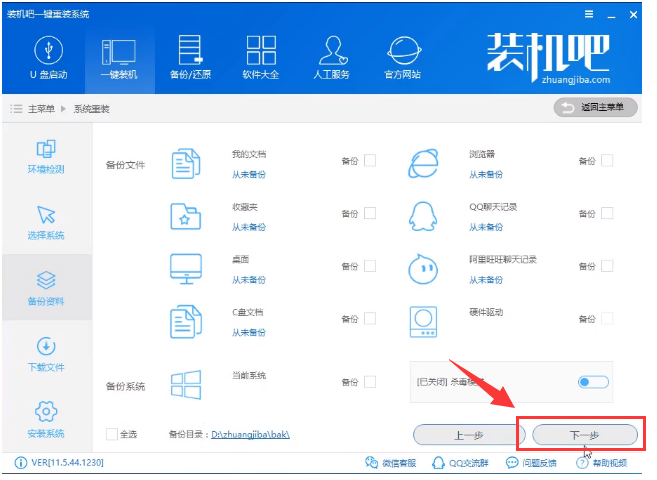Open the 官方网站 globe icon
Image resolution: width=657 pixels, height=480 pixels.
[x=402, y=50]
